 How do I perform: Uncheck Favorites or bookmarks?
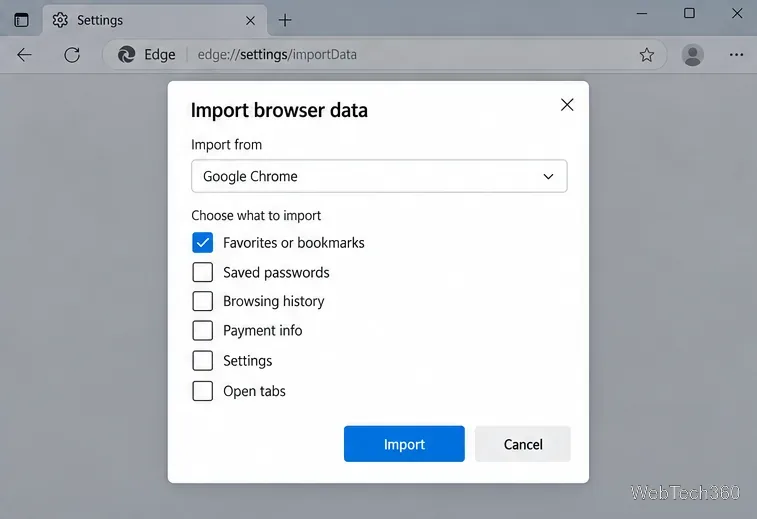[x=202, y=242]
